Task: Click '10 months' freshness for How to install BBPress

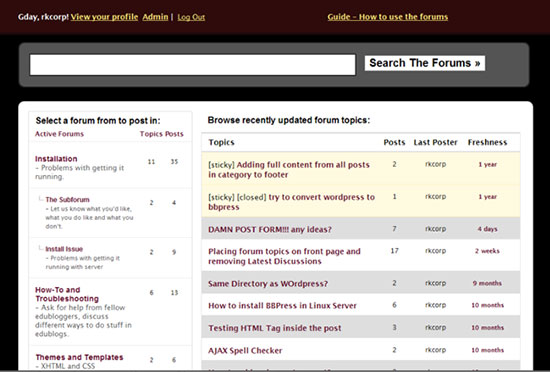Action: point(487,305)
